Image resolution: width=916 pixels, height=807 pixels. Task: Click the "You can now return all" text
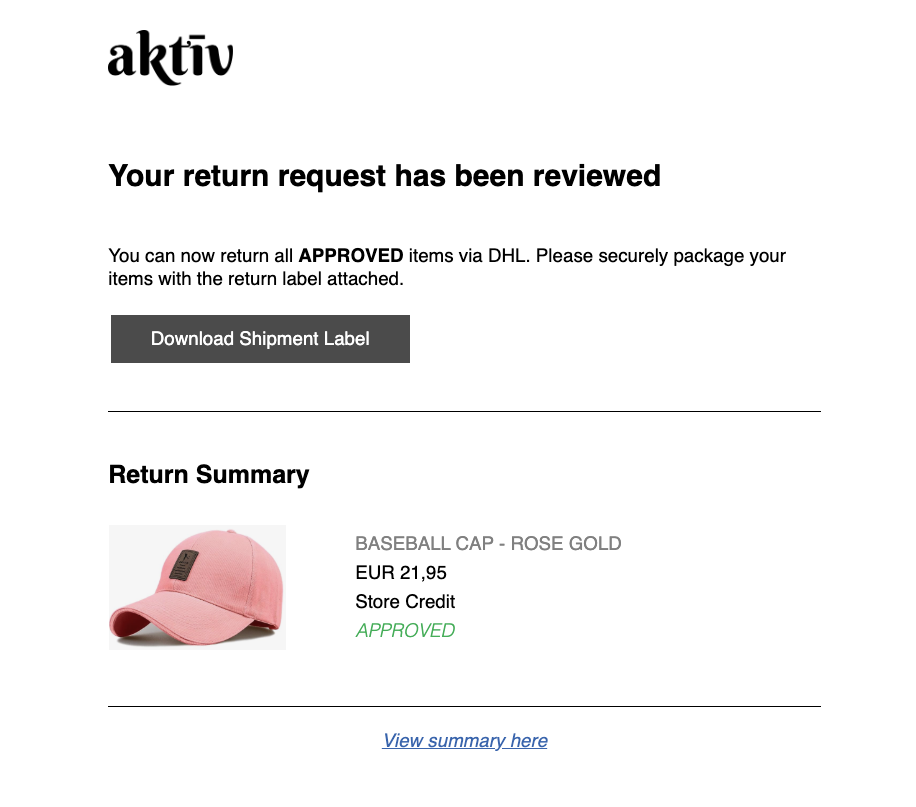point(200,255)
